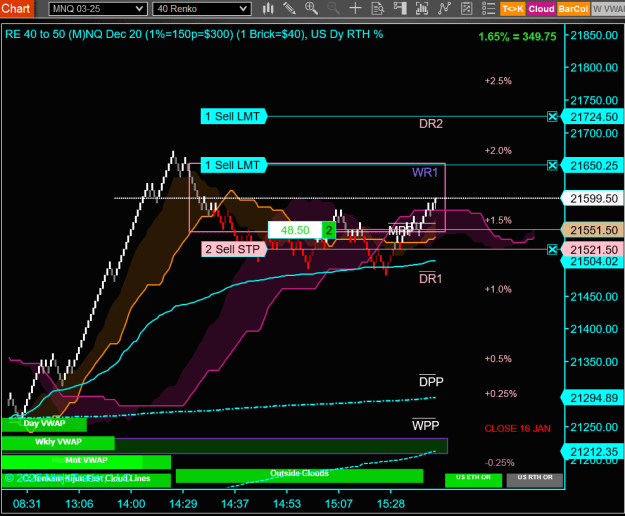
Task: Open the 40 Renko interval dropdown
Action: [x=202, y=9]
